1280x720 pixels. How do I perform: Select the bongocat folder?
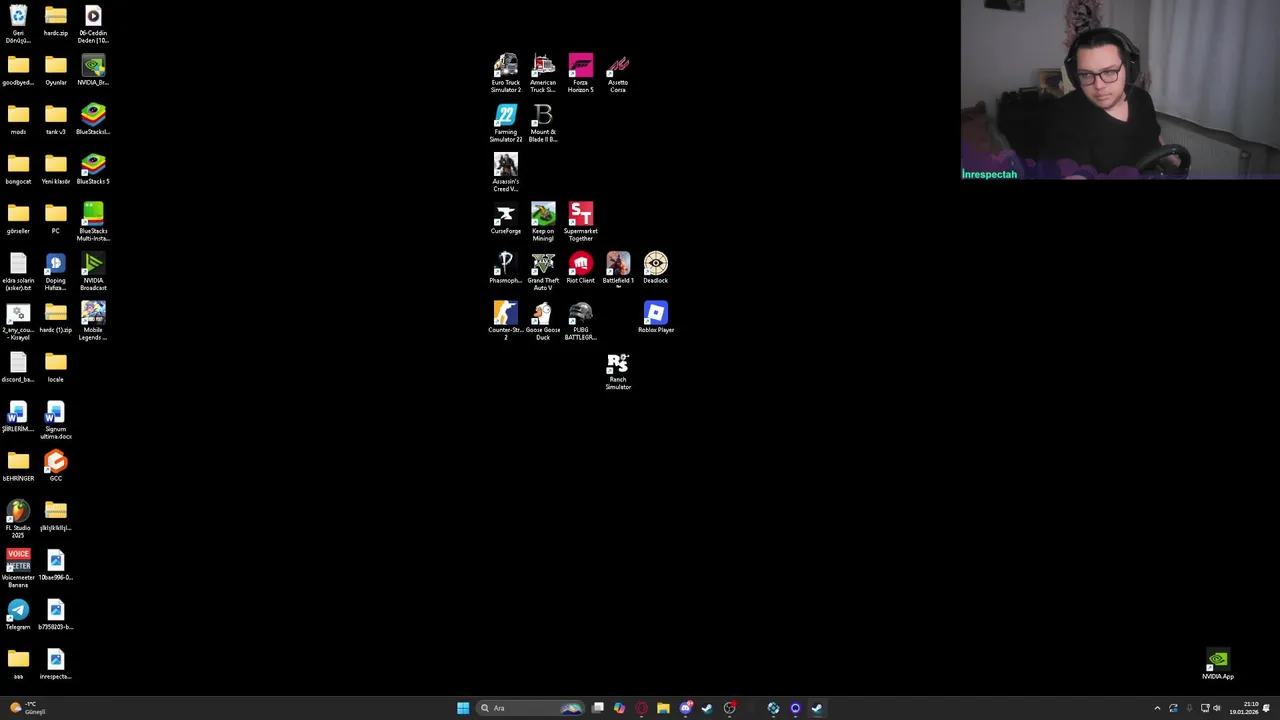pyautogui.click(x=18, y=169)
